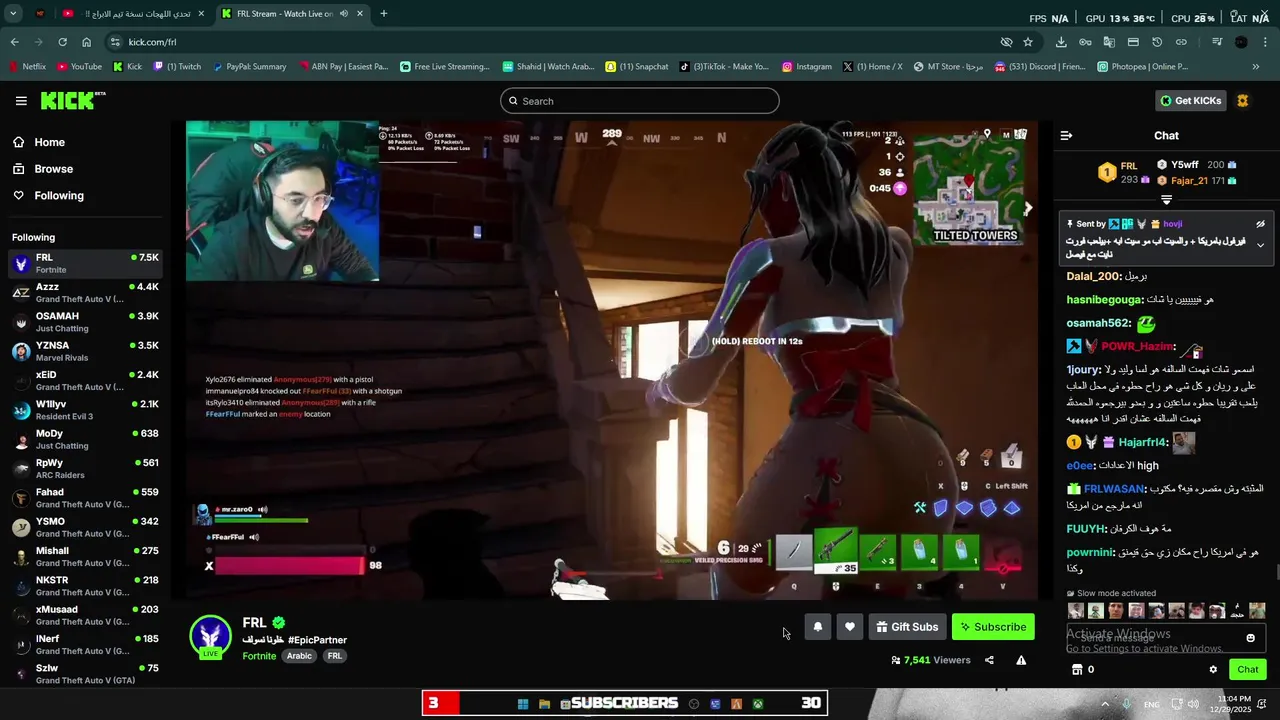Viewport: 1280px width, 720px height.
Task: Reload the page
Action: pos(62,42)
